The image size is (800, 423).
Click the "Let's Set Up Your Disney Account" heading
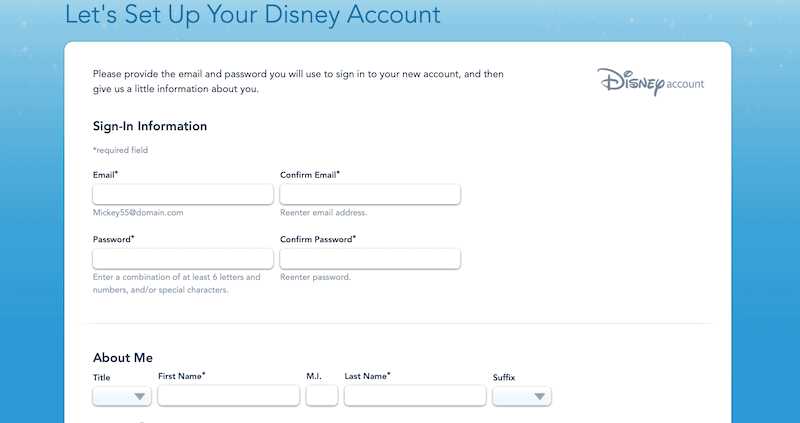pos(253,14)
